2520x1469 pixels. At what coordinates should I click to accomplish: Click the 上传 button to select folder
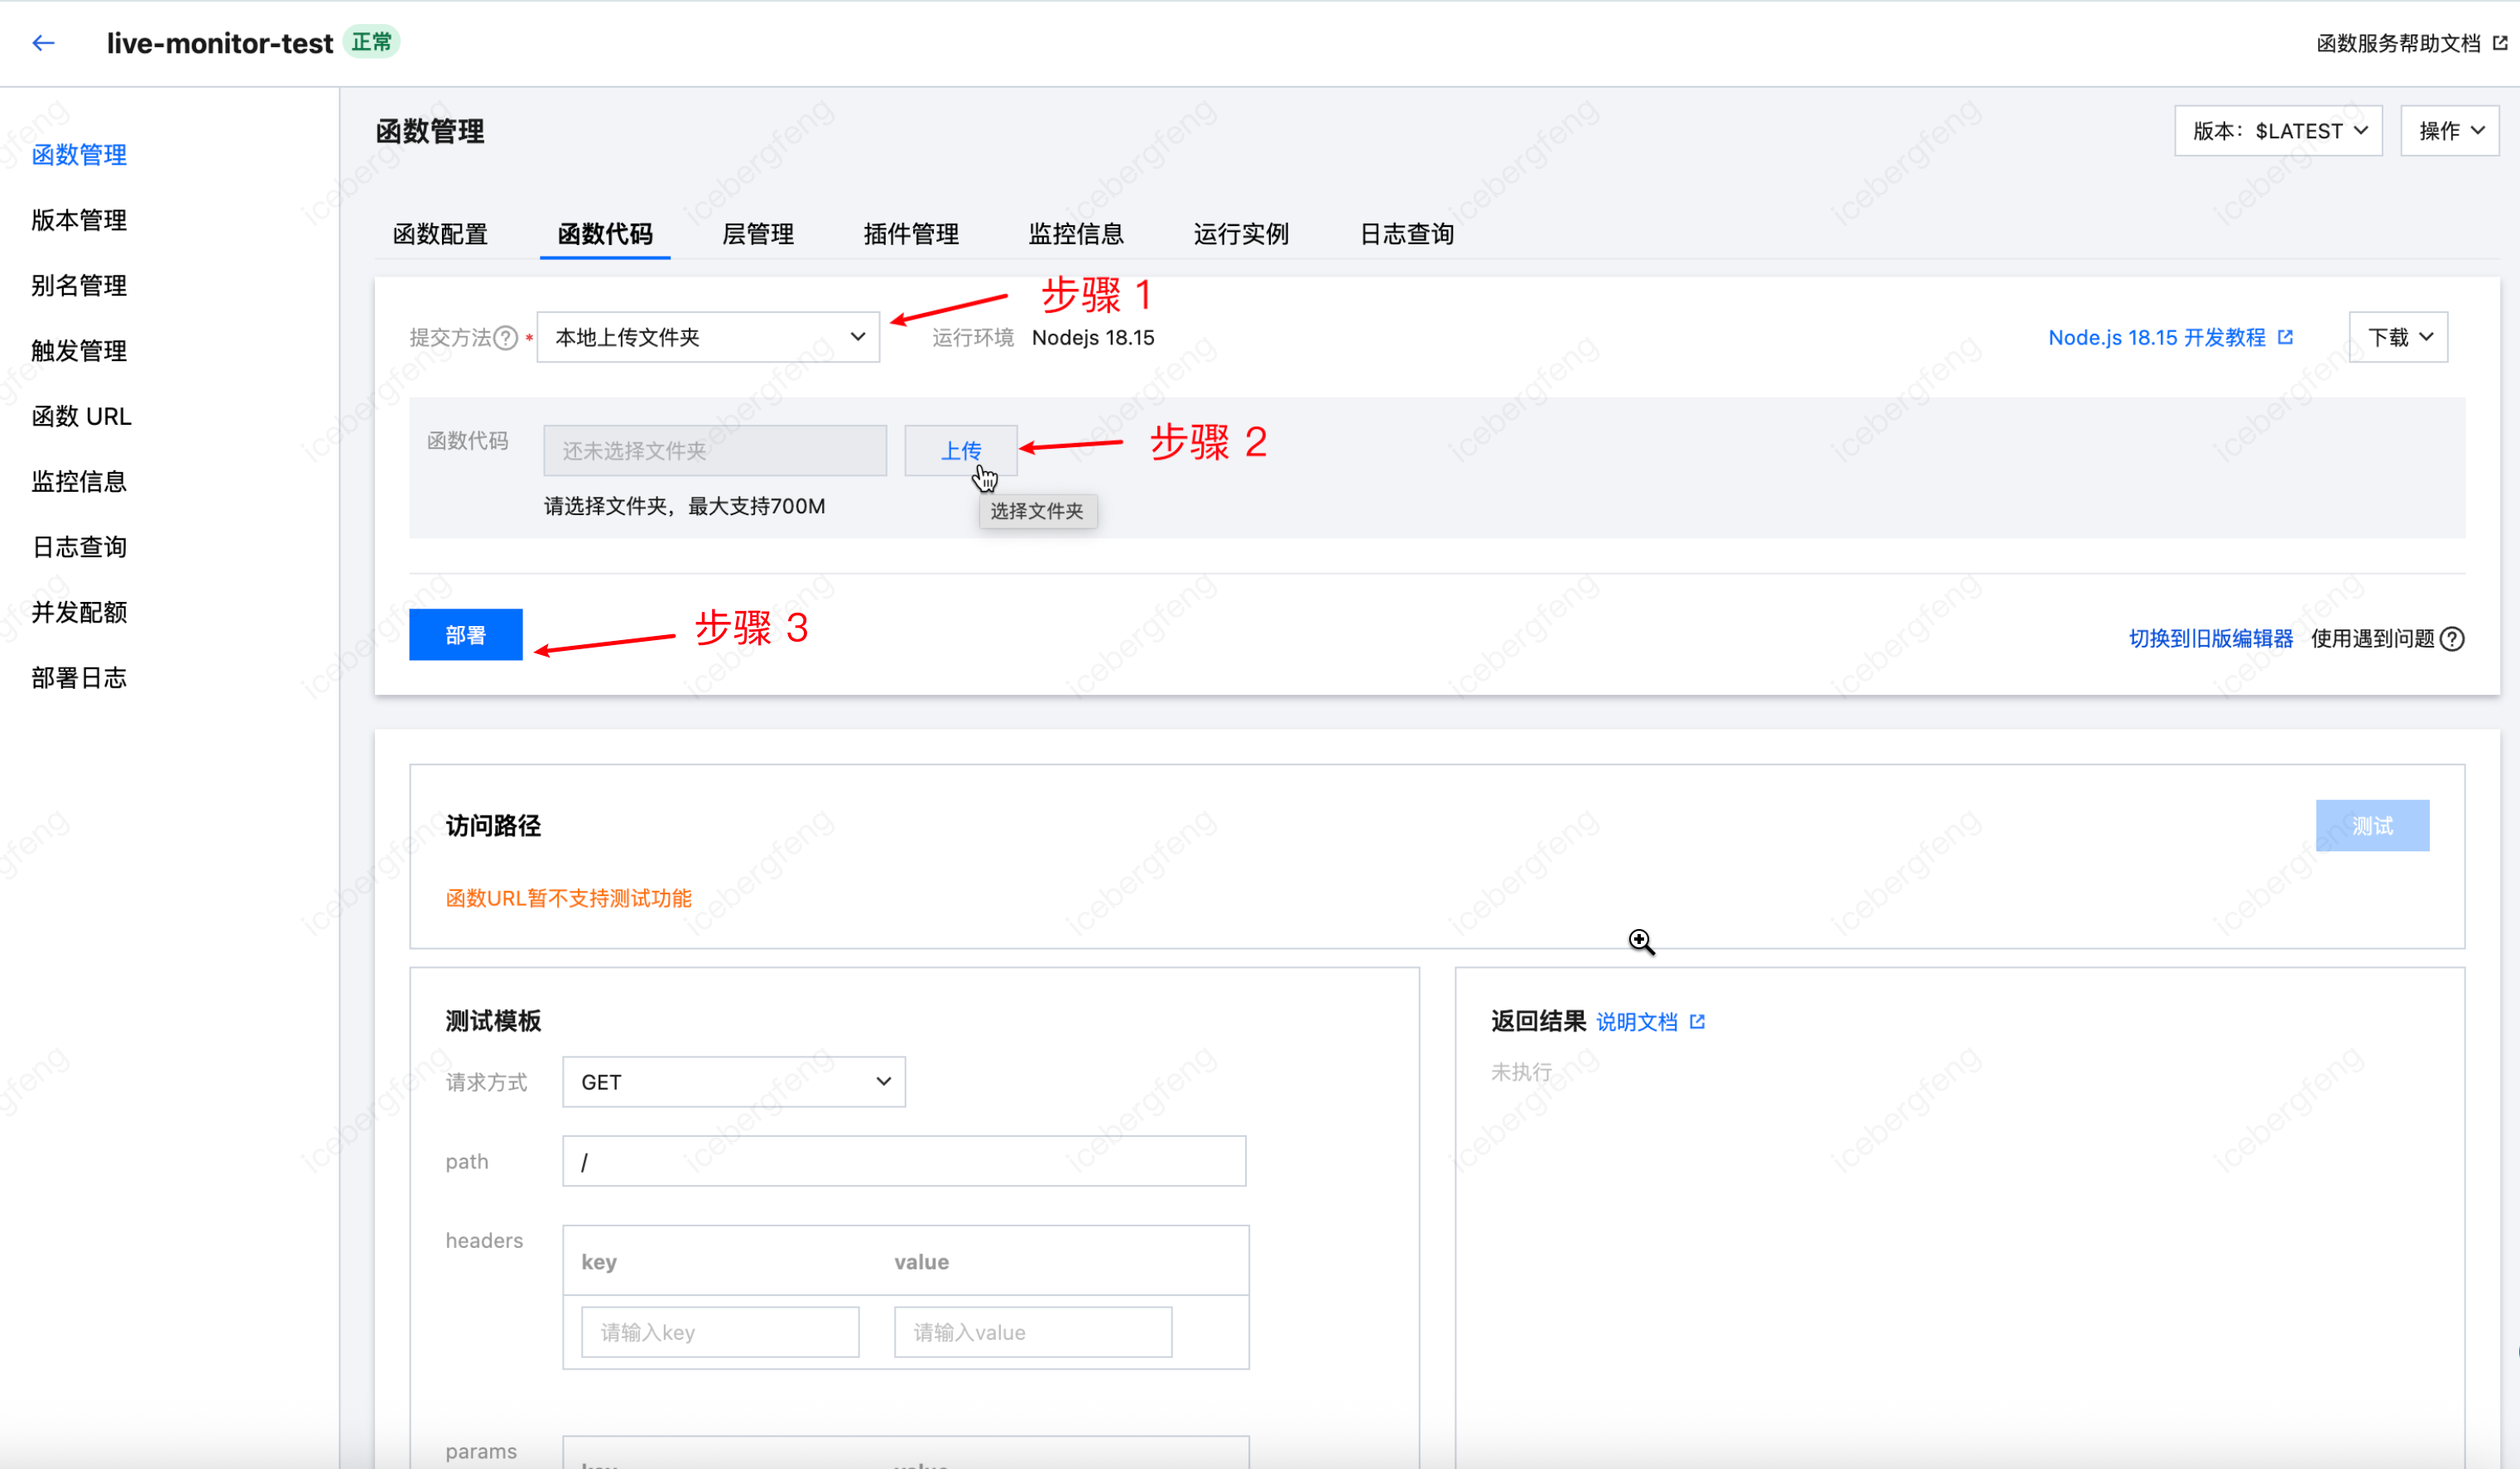pos(960,451)
